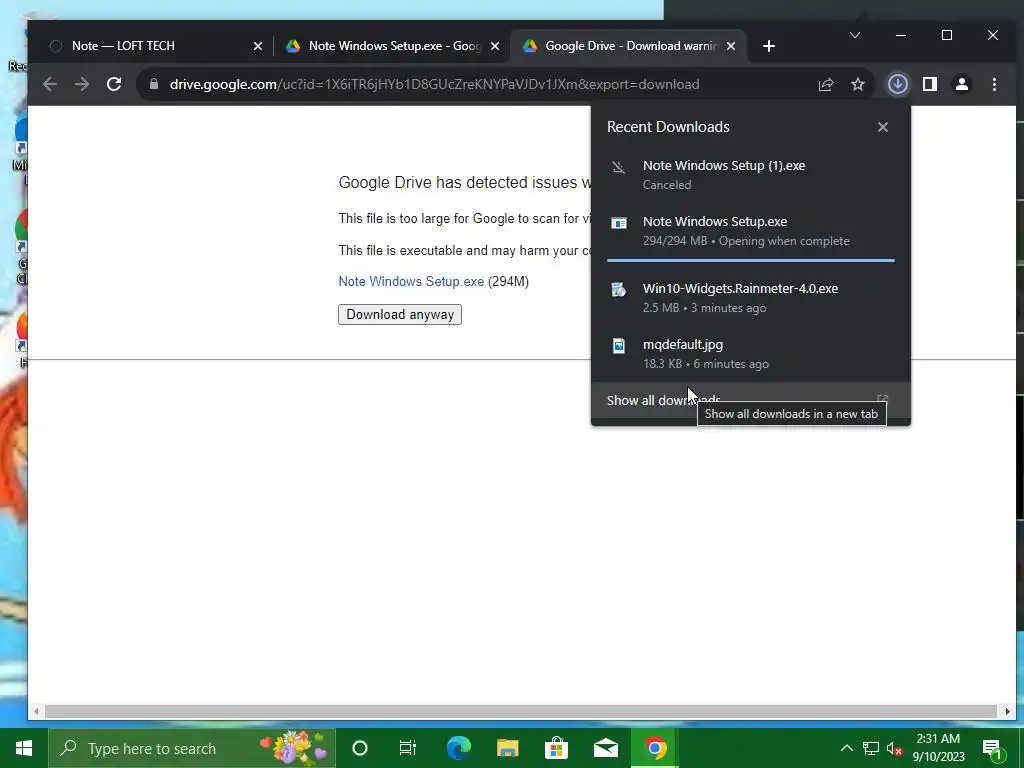
Task: Click the Chrome icon in the taskbar
Action: [655, 748]
